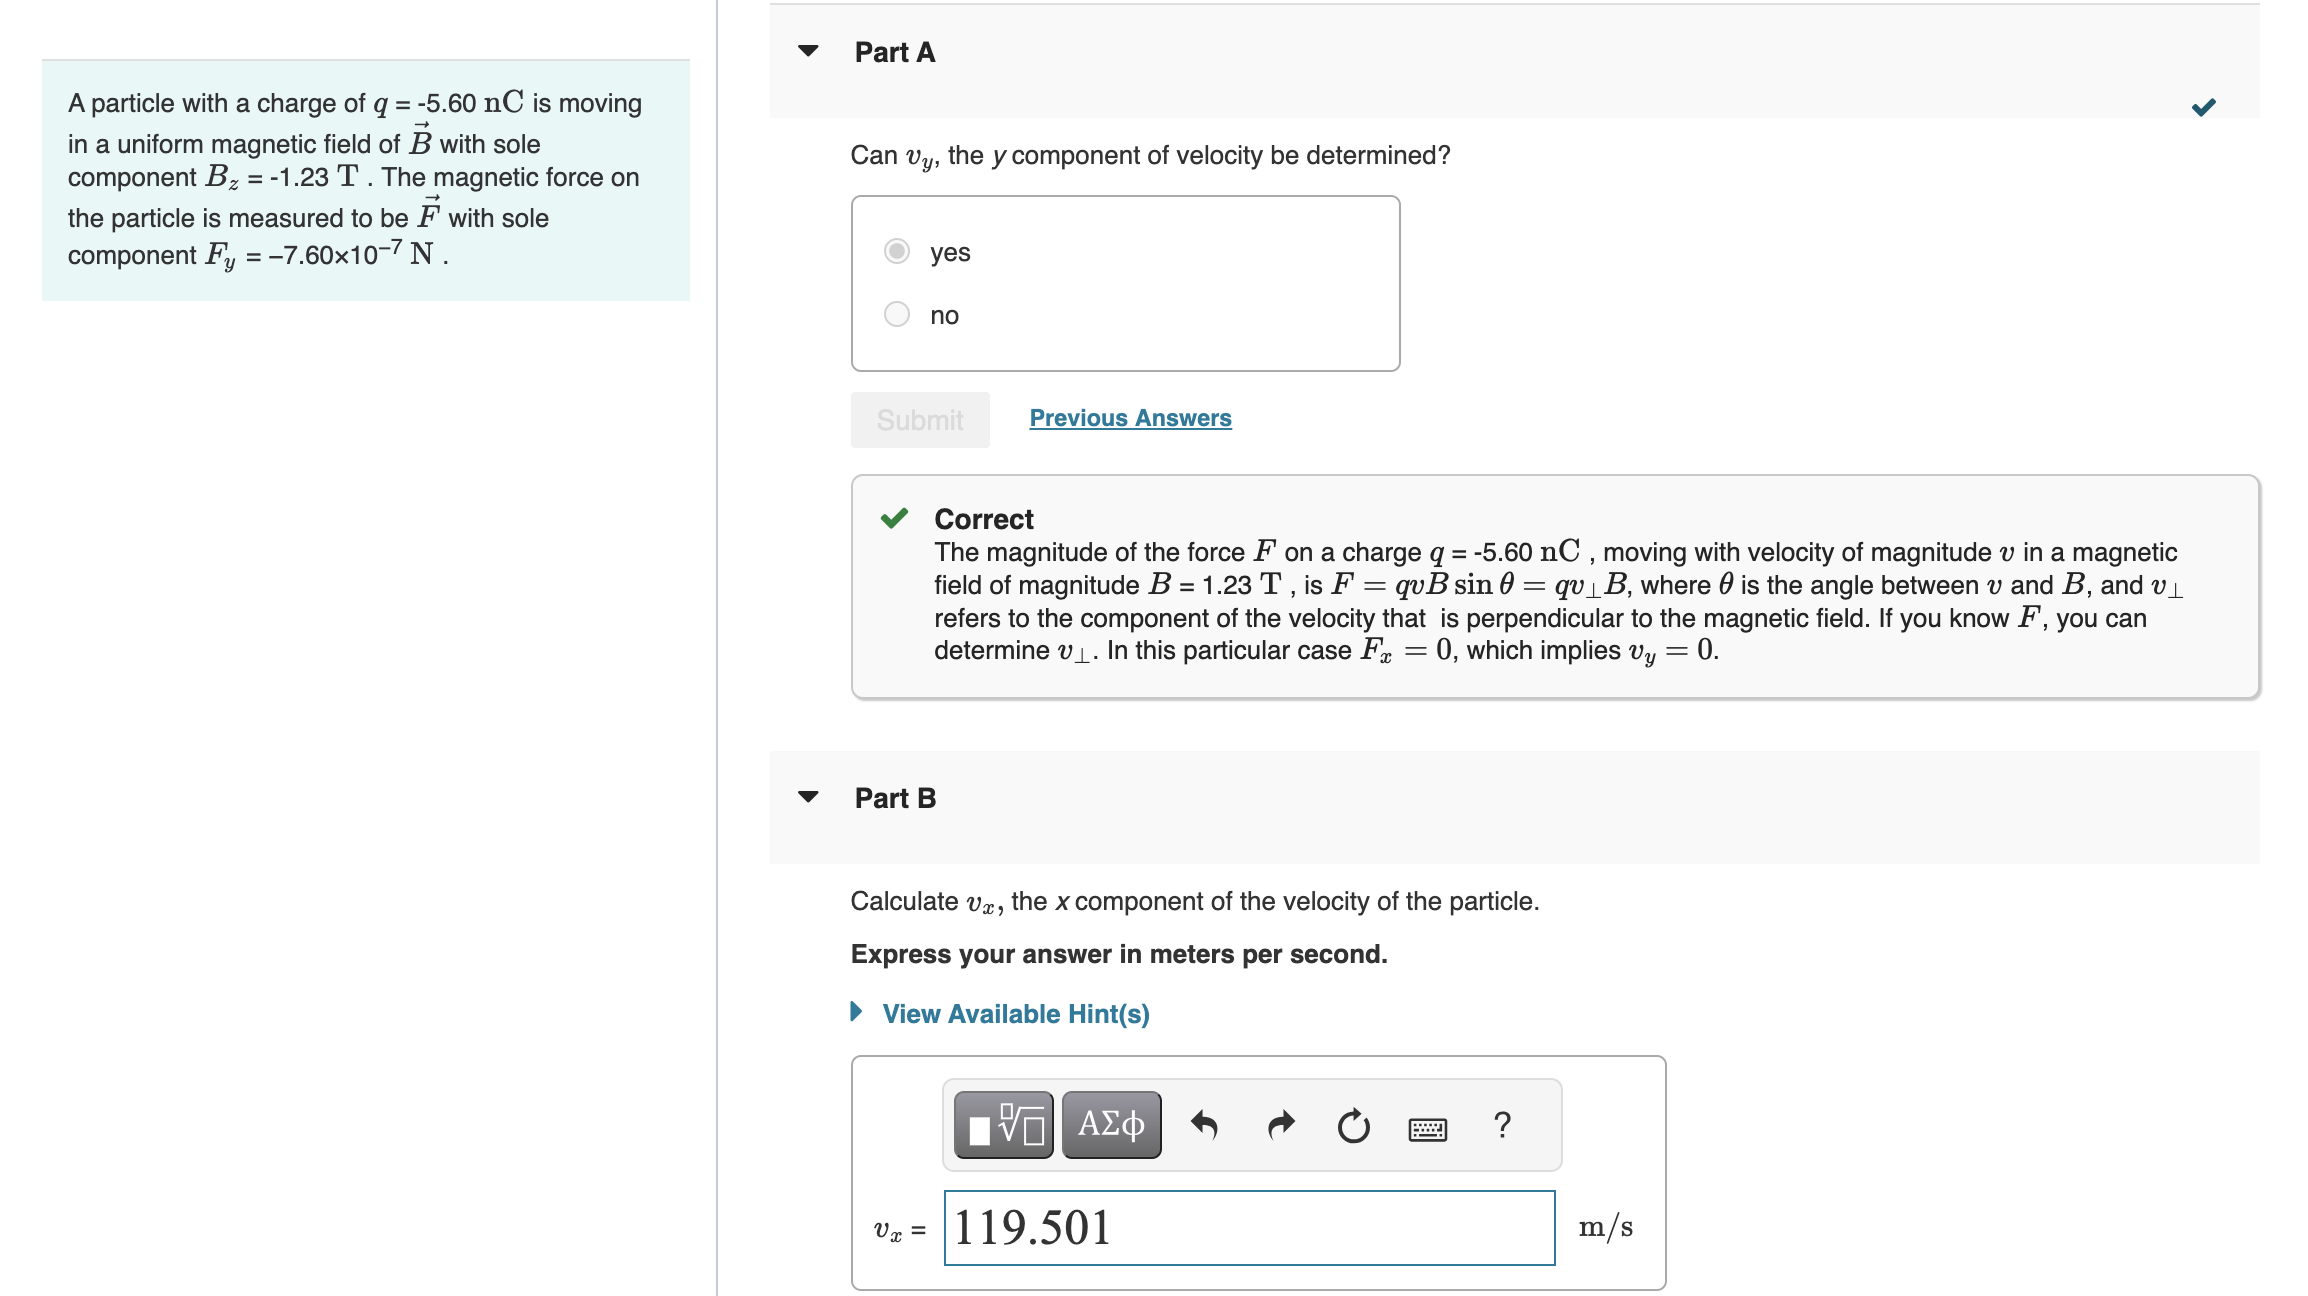Open Previous Answers
Image resolution: width=2308 pixels, height=1296 pixels.
1129,417
